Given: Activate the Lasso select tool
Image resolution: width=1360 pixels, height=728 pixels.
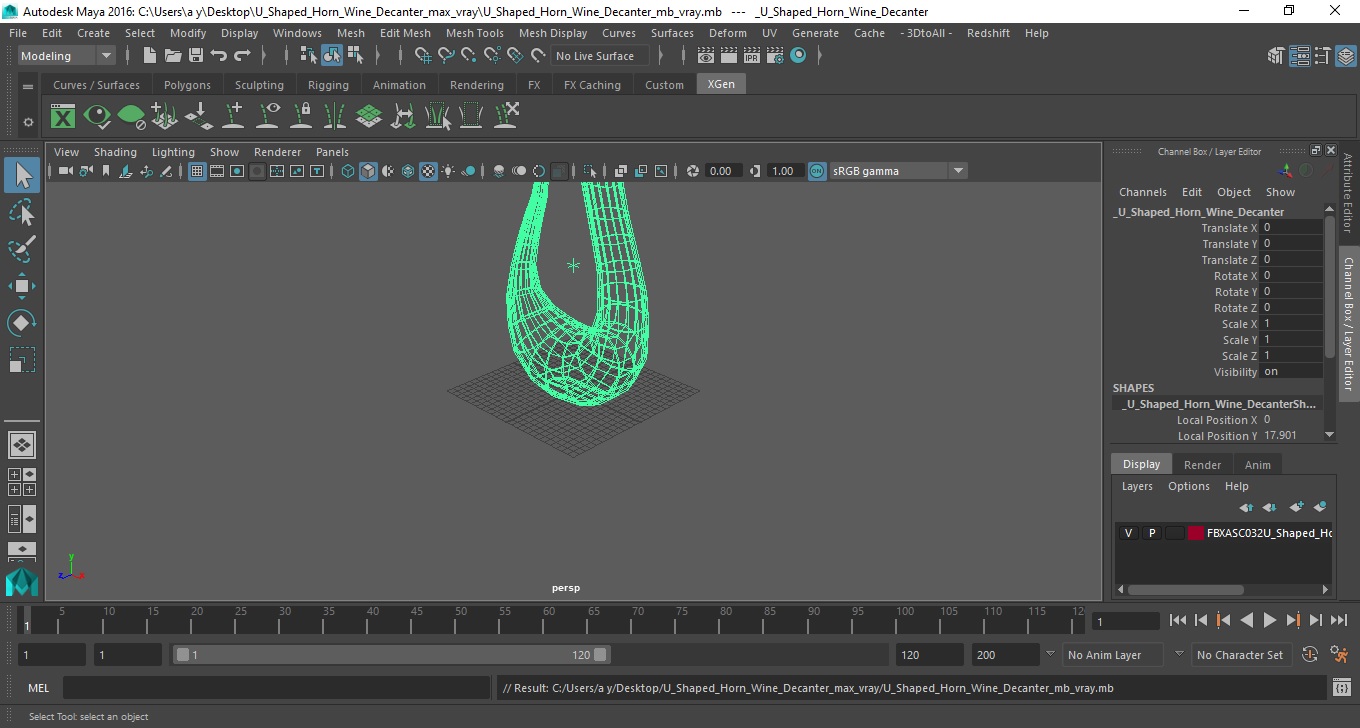Looking at the screenshot, I should click(x=22, y=212).
